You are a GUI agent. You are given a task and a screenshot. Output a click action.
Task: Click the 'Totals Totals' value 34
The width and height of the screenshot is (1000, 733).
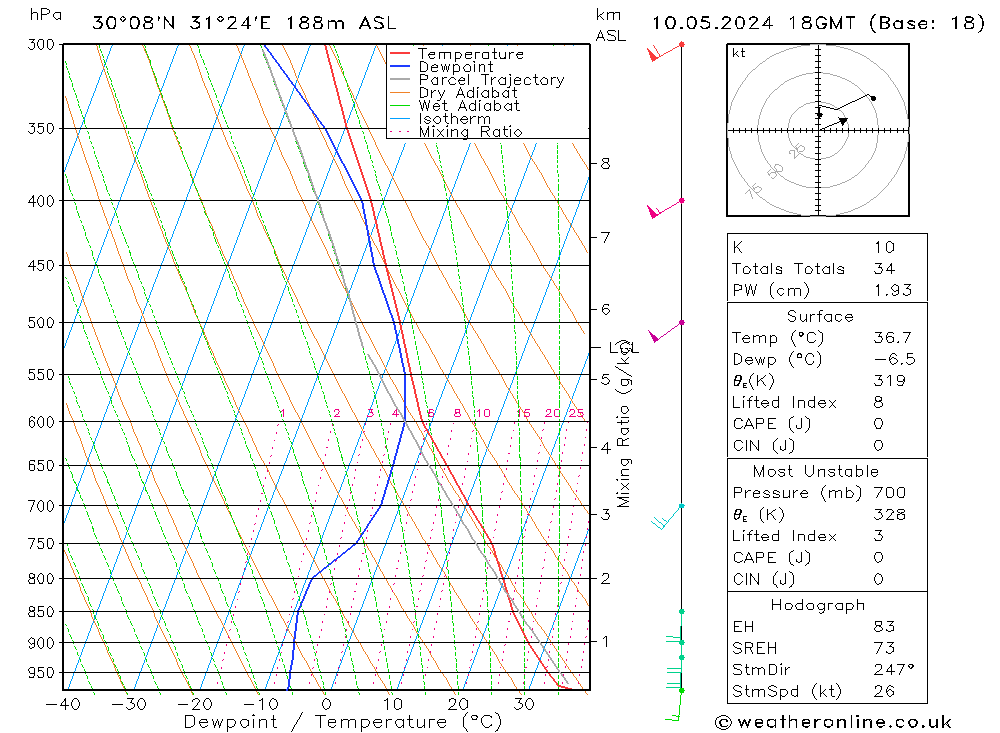coord(885,269)
